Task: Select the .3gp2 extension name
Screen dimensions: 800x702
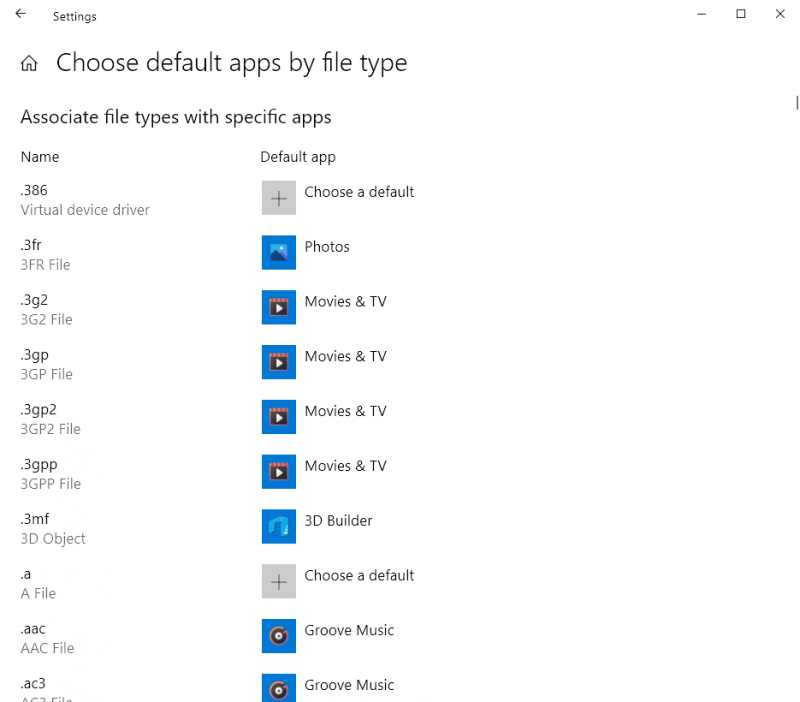Action: pos(39,410)
